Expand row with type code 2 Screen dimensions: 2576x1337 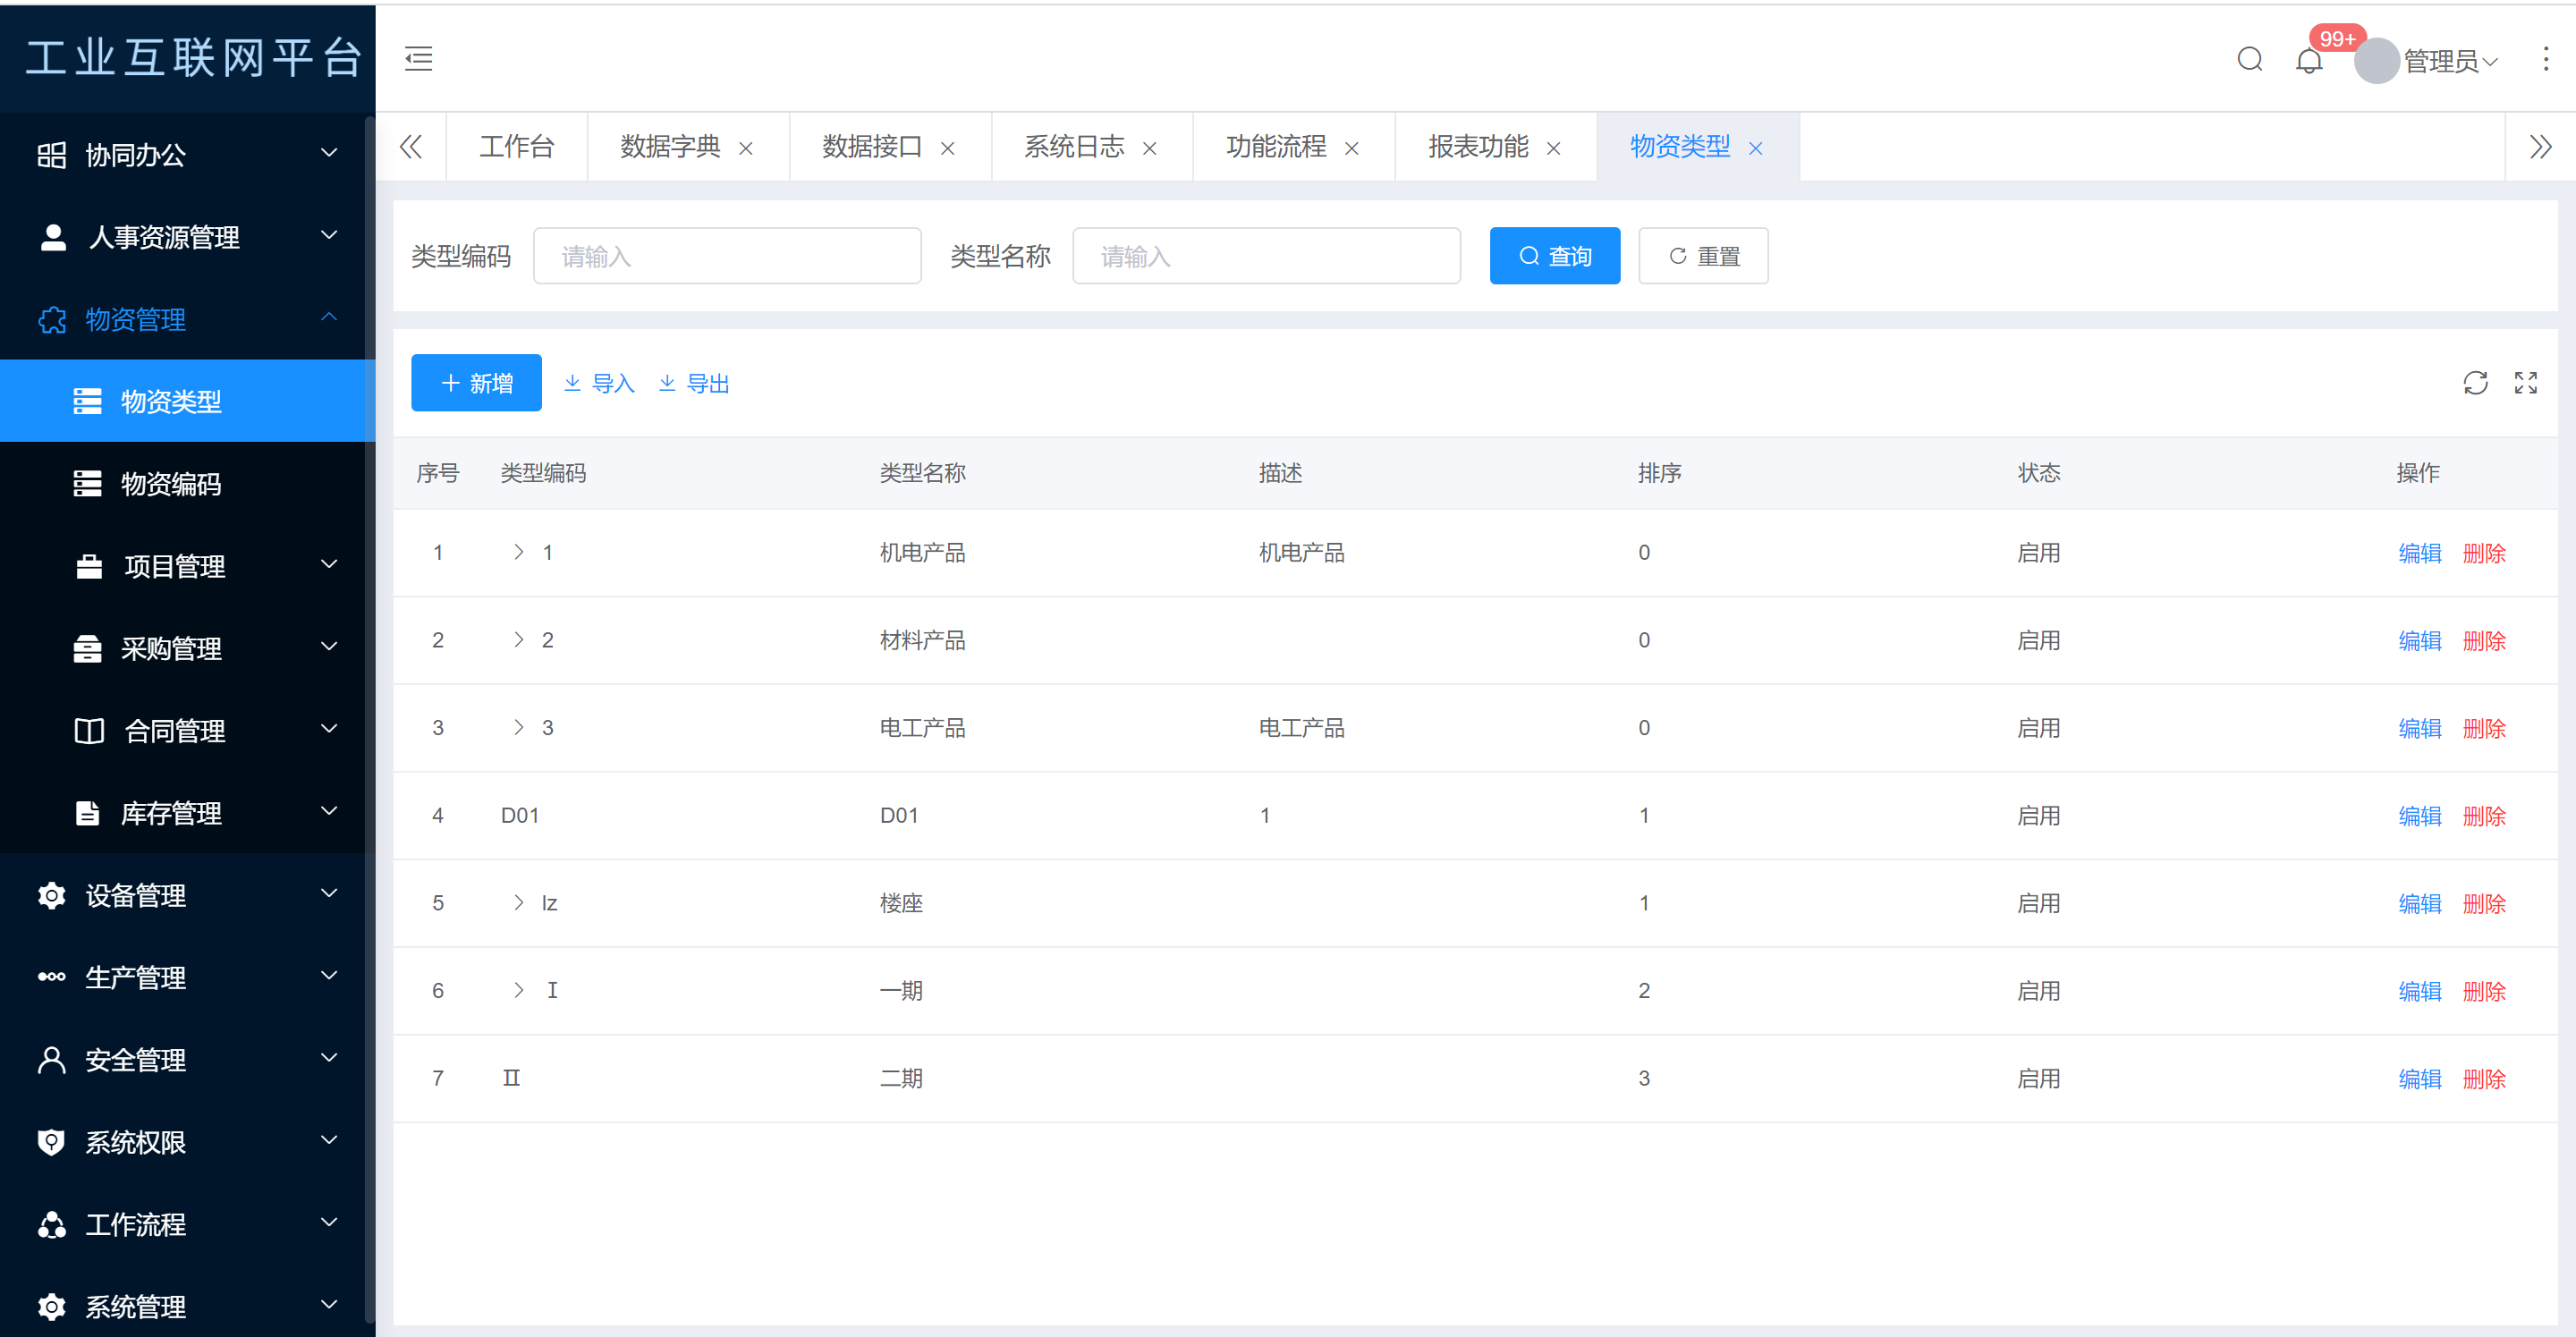click(518, 640)
